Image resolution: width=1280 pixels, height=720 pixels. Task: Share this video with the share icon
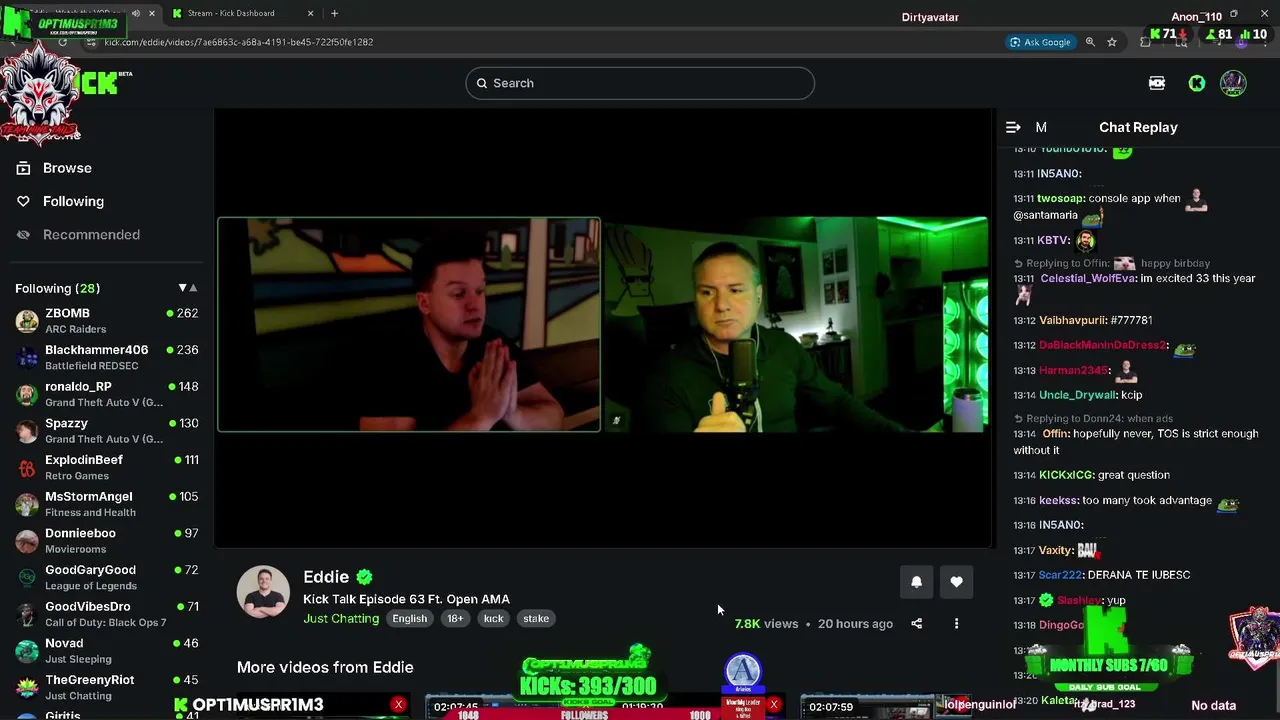[x=916, y=624]
